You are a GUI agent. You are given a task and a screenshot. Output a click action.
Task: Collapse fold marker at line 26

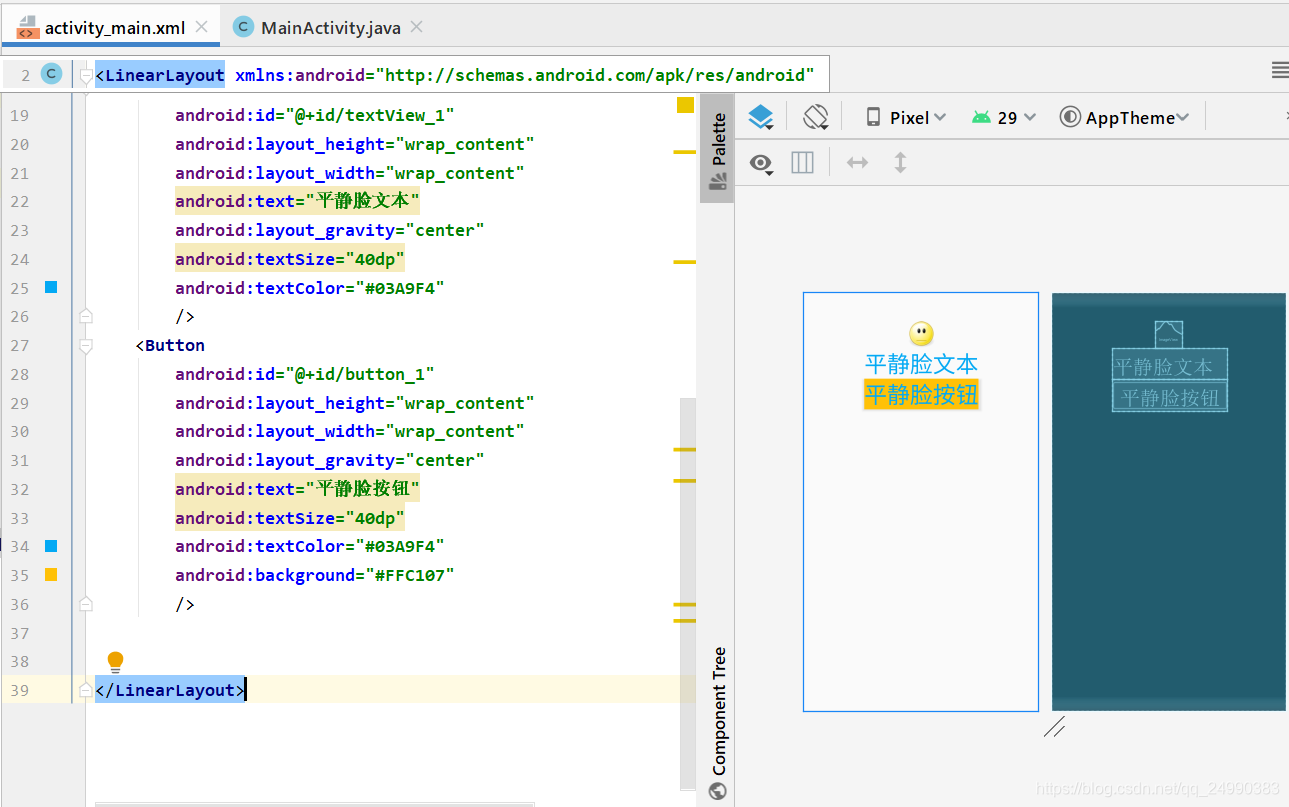point(86,316)
